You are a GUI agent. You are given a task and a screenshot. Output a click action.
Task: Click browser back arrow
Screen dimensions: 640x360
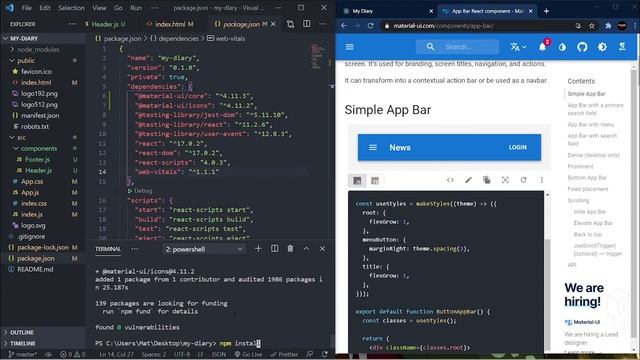[x=344, y=25]
